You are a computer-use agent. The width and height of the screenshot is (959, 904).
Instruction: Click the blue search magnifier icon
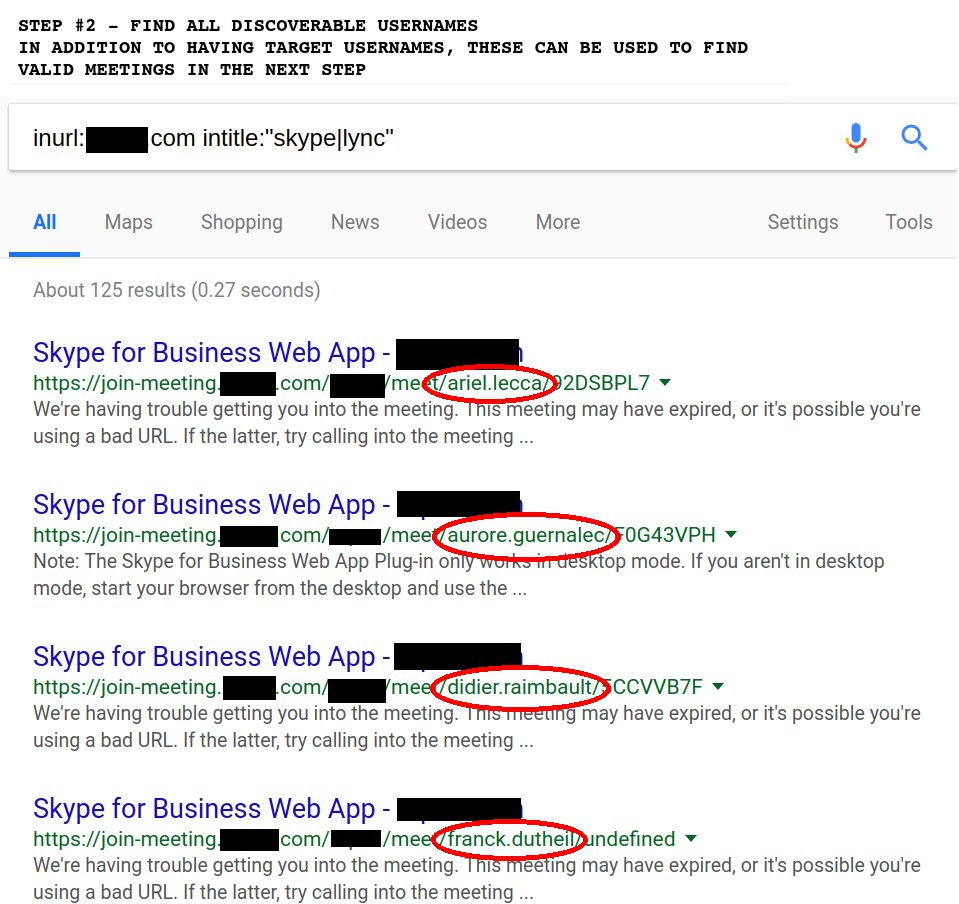tap(914, 137)
